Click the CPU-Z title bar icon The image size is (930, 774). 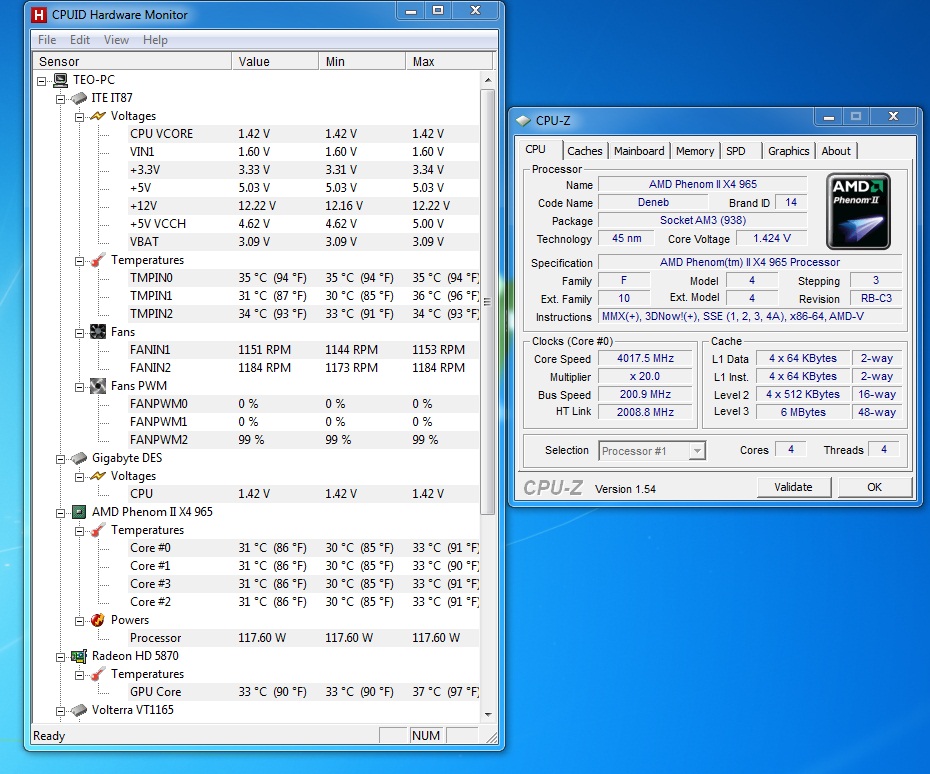click(523, 120)
